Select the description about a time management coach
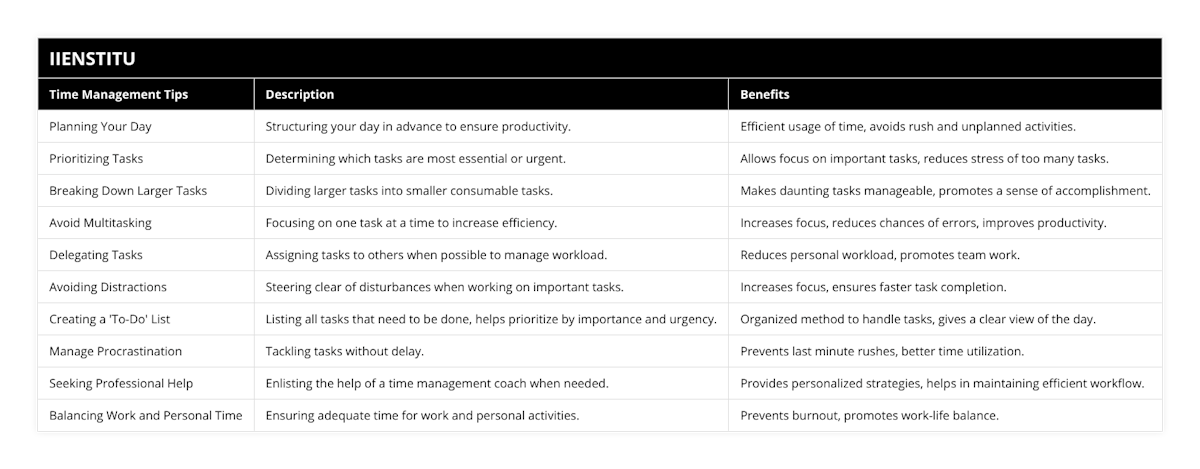Viewport: 1200px width, 469px height. pos(437,383)
